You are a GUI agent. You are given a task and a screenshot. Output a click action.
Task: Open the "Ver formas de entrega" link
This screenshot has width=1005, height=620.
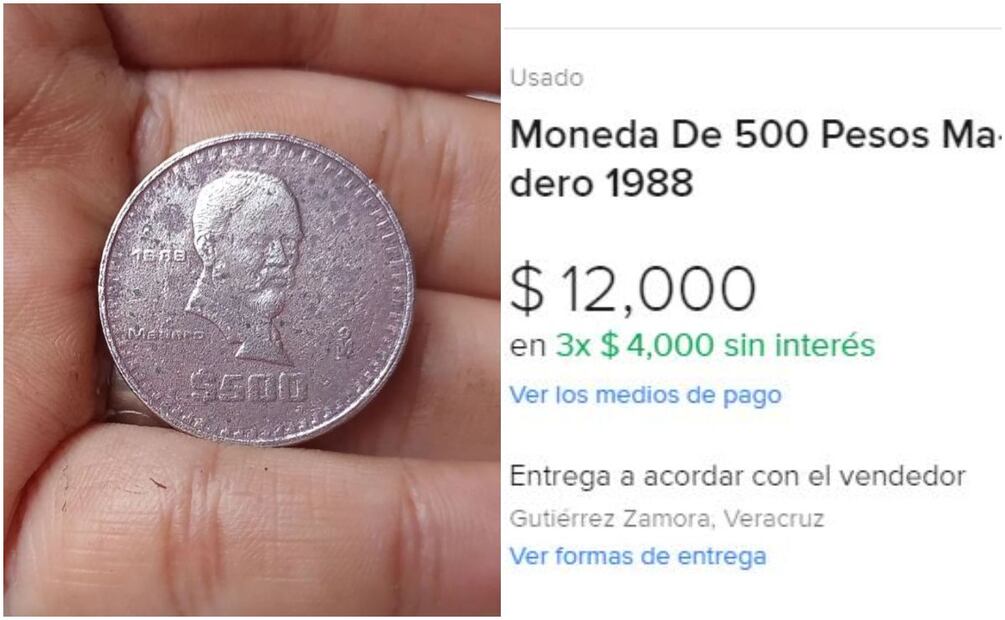click(637, 555)
